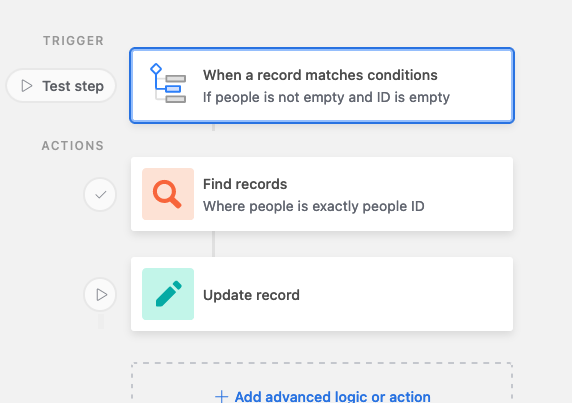Click the ACTIONS section label
Image resolution: width=572 pixels, height=403 pixels.
pos(73,146)
